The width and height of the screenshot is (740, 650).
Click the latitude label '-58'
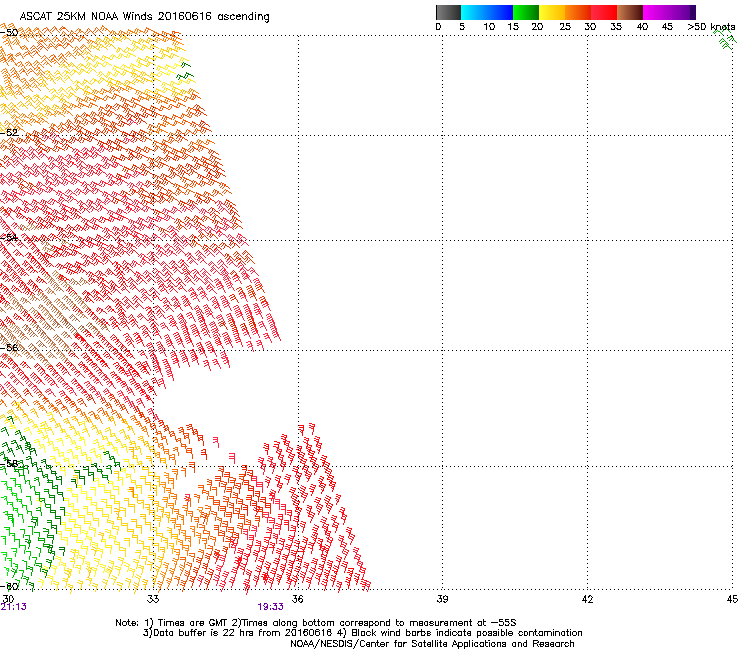[9, 464]
